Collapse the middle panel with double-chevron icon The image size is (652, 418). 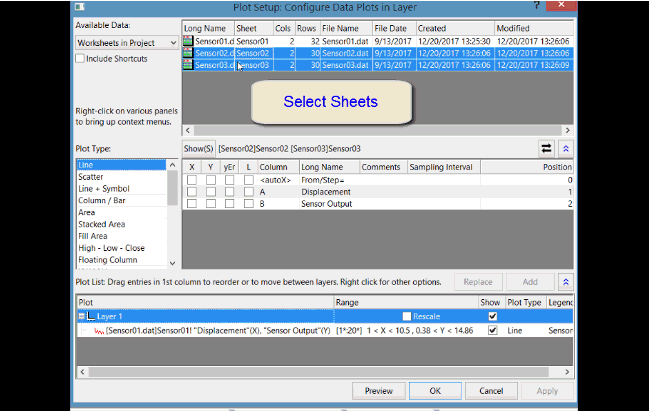tap(566, 148)
